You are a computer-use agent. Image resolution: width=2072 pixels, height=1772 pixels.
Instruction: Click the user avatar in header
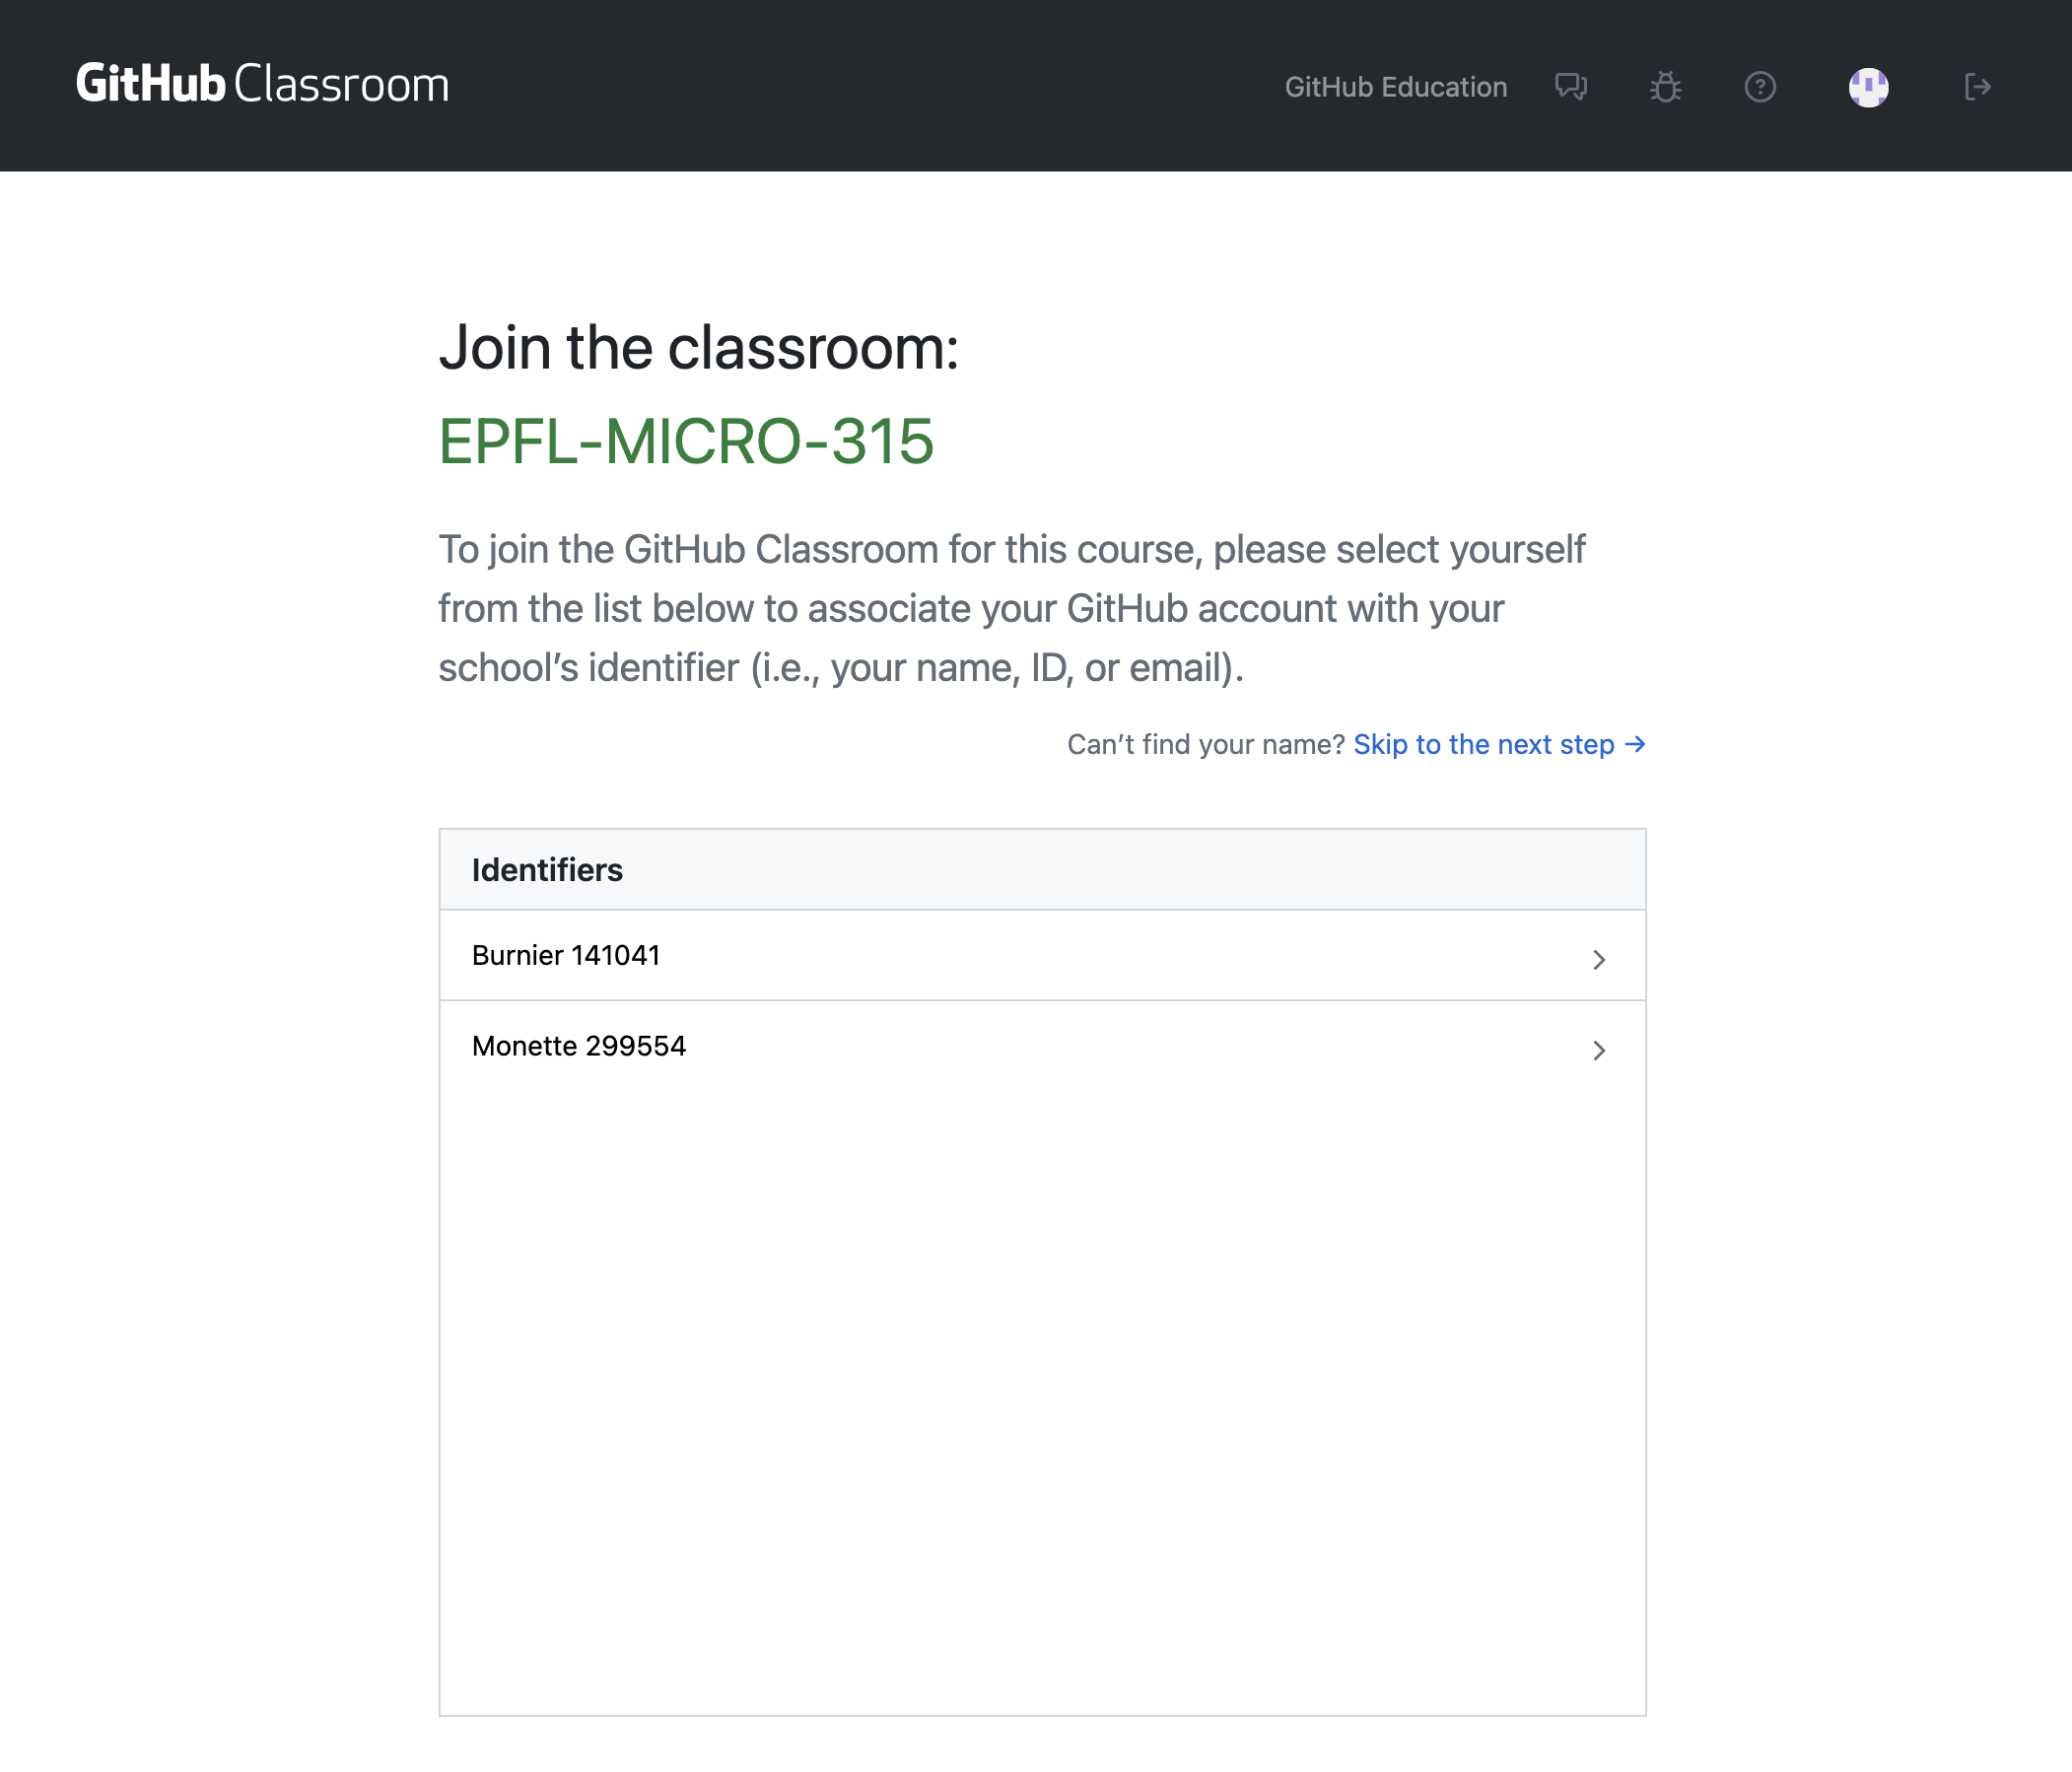pyautogui.click(x=1868, y=87)
